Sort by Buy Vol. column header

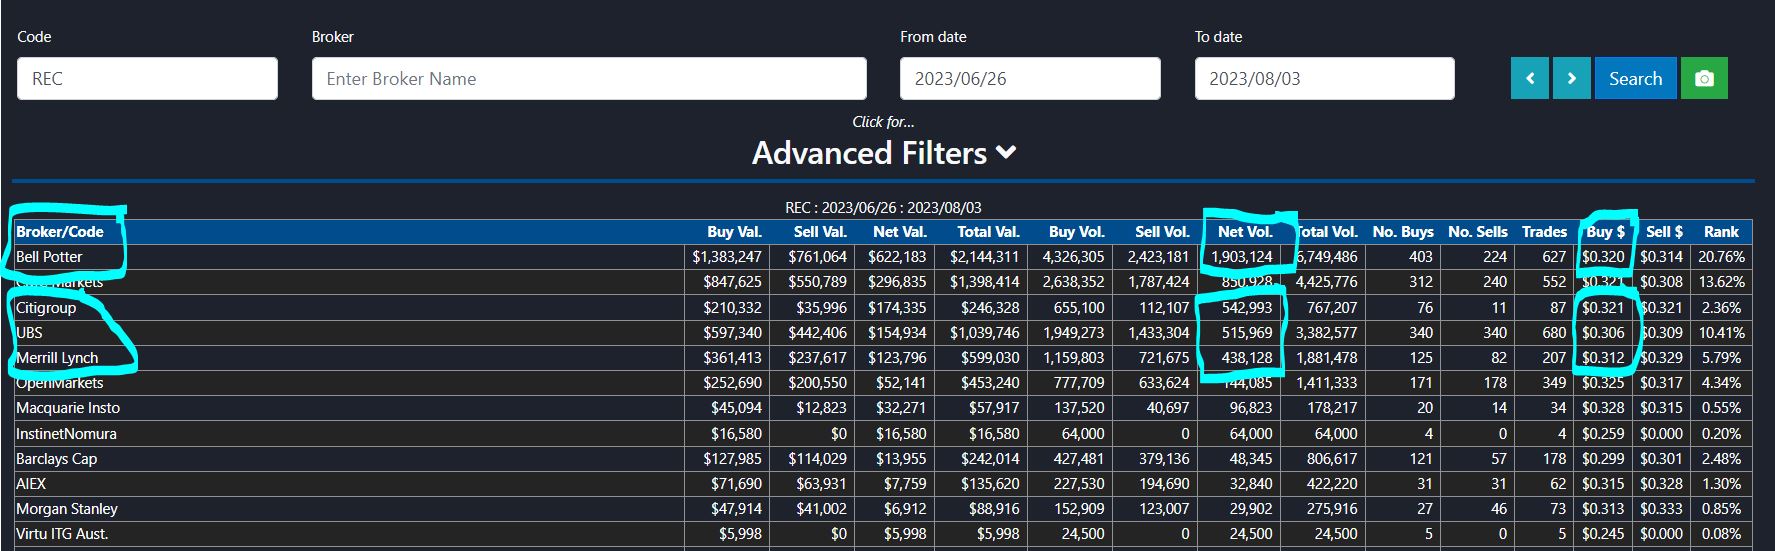[x=1076, y=231]
